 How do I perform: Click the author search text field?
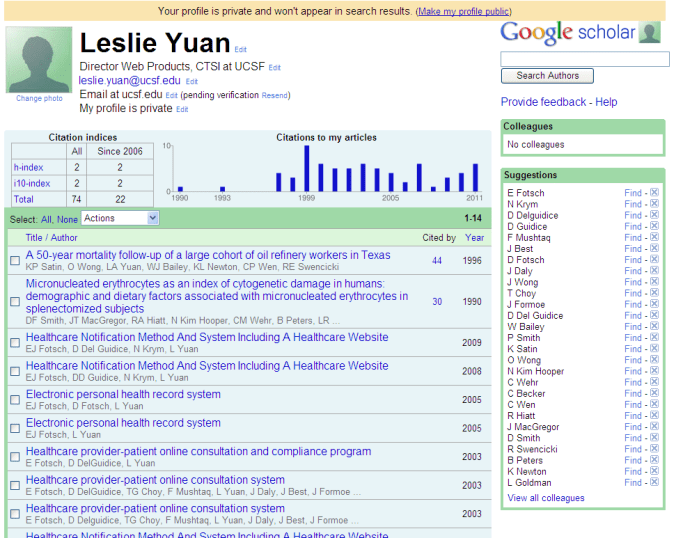pyautogui.click(x=585, y=59)
